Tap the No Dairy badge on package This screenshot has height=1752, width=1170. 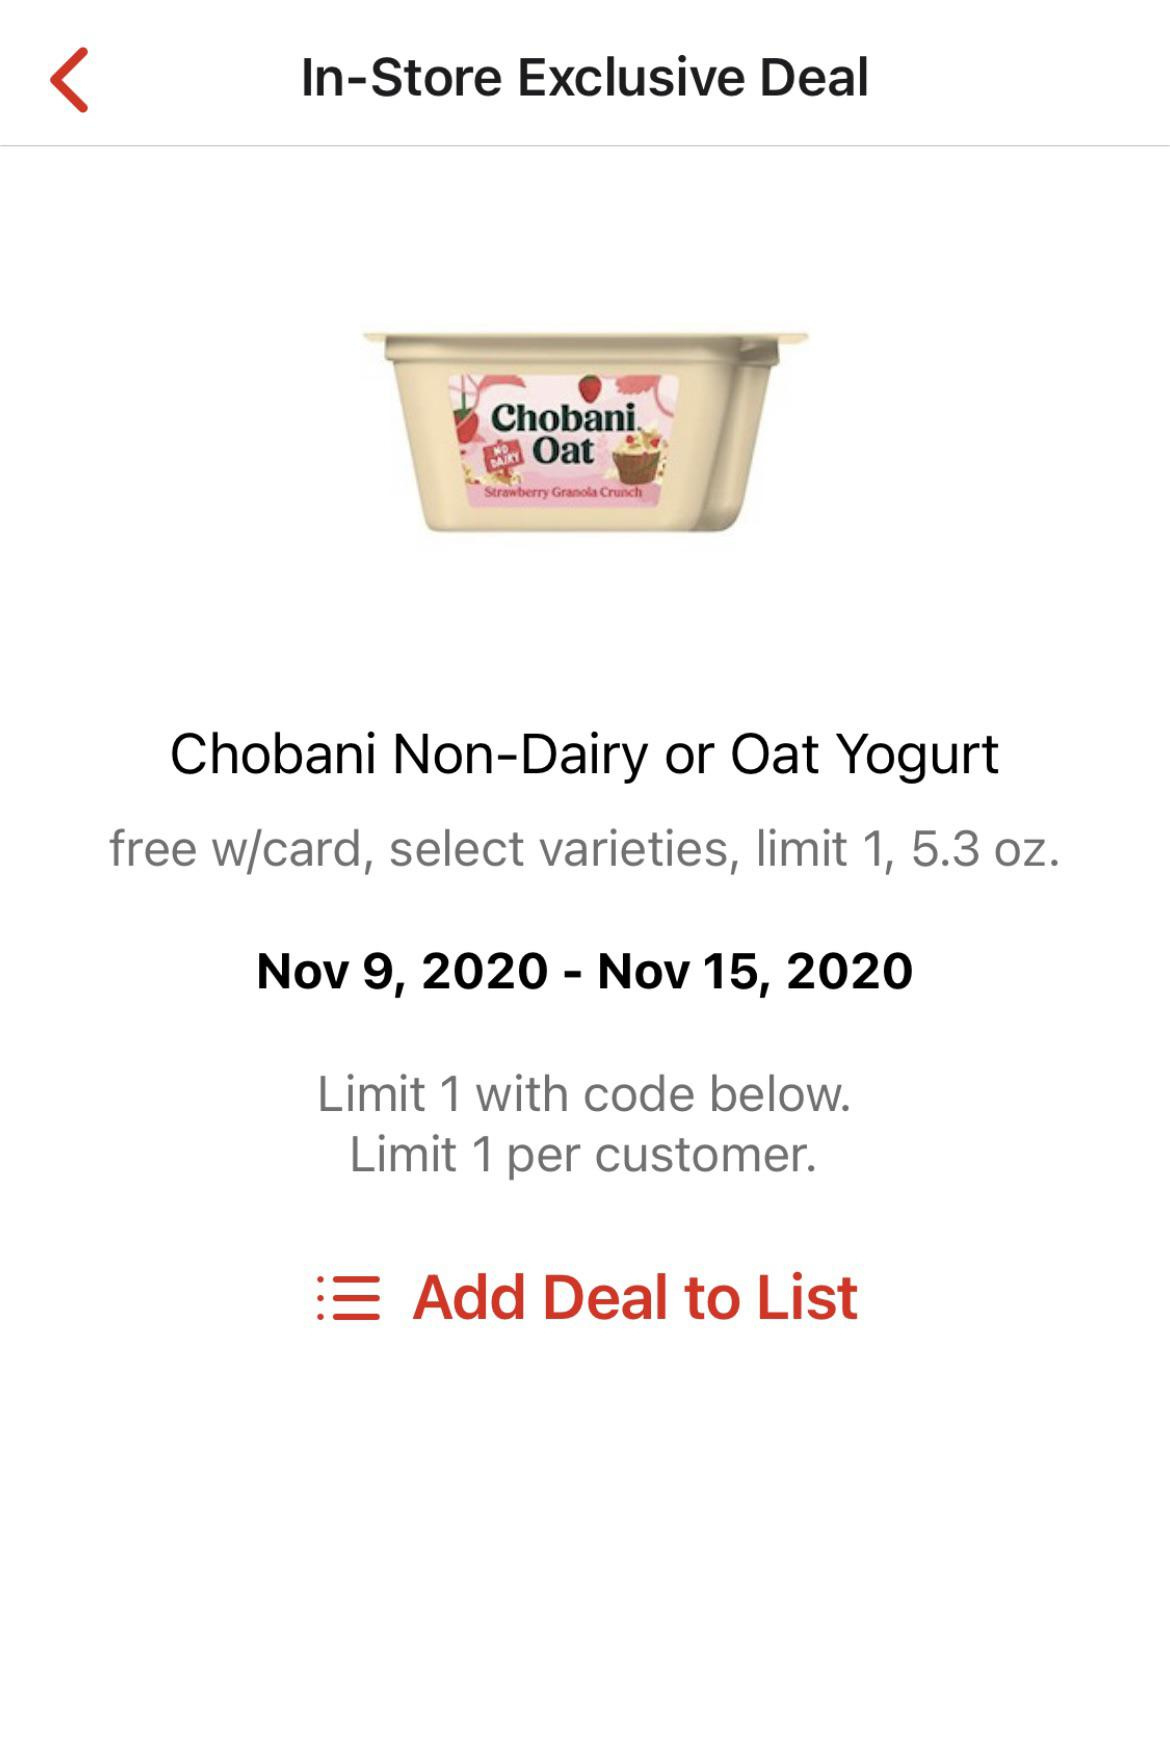click(x=503, y=458)
